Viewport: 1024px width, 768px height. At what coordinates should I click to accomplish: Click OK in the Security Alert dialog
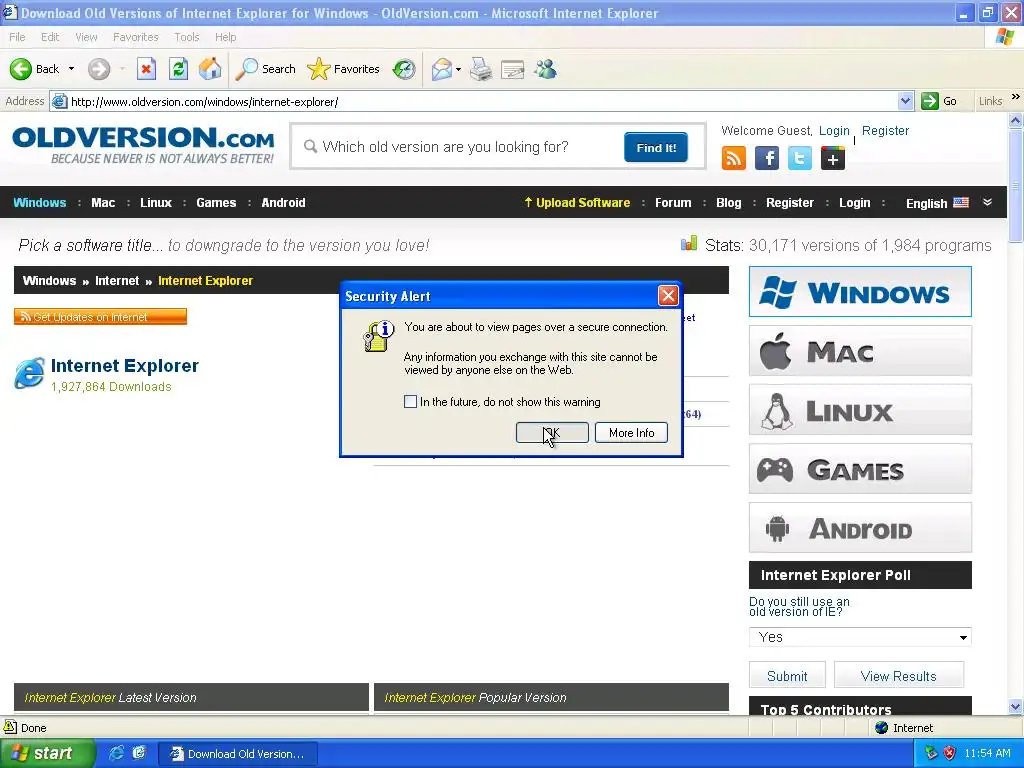(552, 432)
